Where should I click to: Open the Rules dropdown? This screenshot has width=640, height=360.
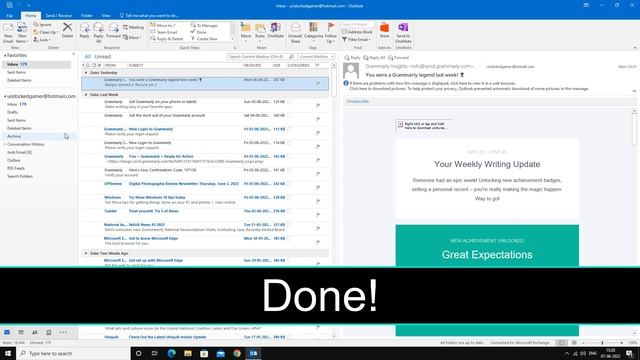[x=260, y=32]
